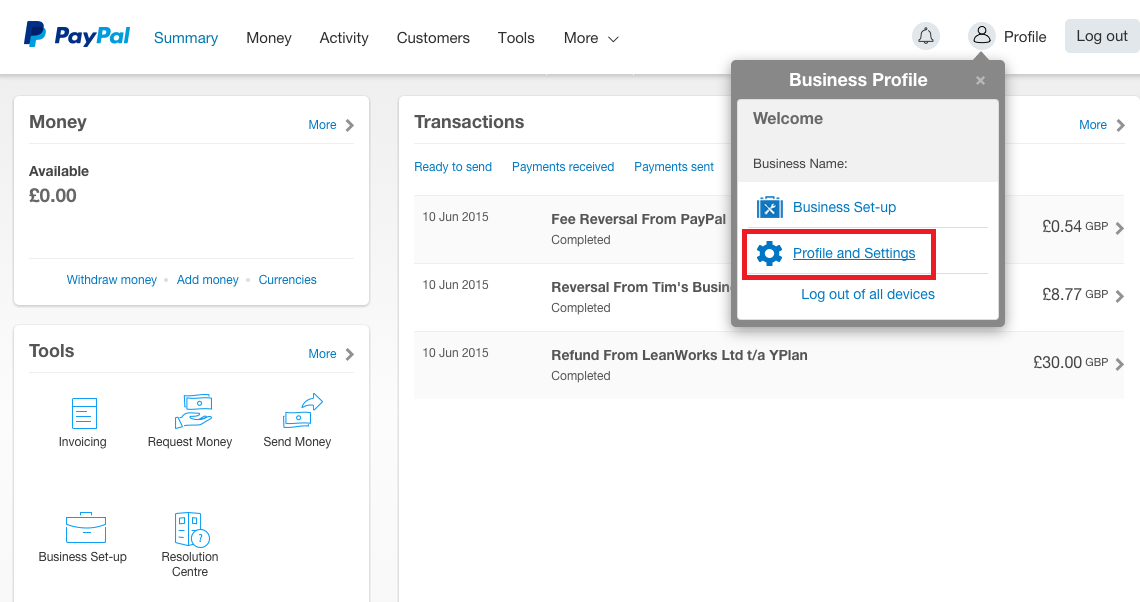This screenshot has width=1140, height=602.
Task: Open the Tools menu item
Action: coord(515,38)
